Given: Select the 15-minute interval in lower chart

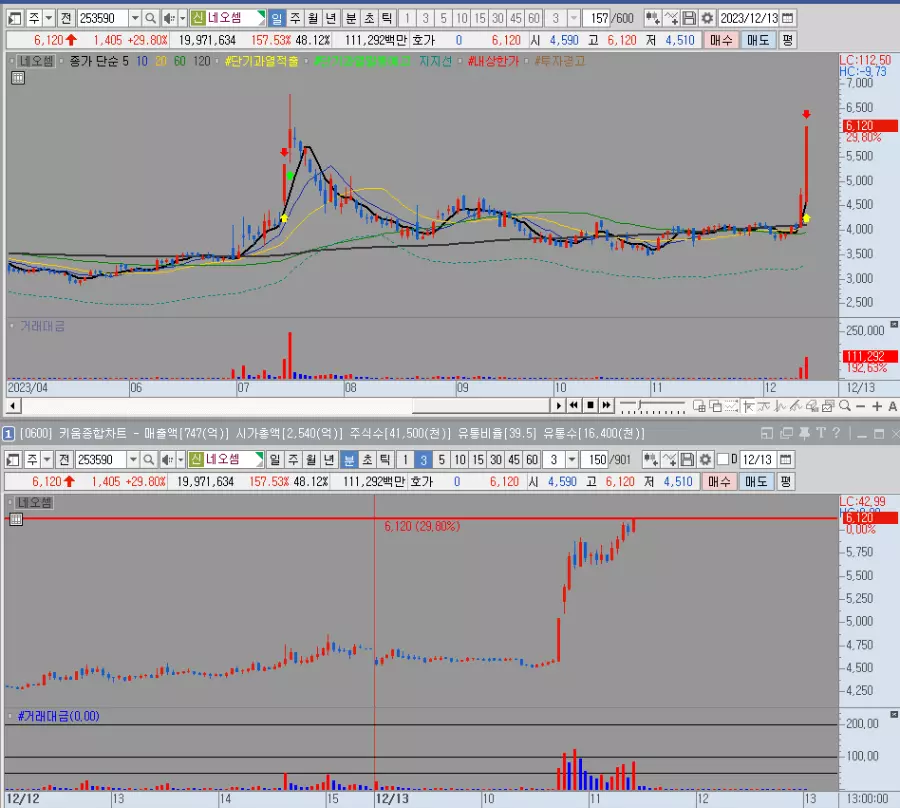Looking at the screenshot, I should click(x=478, y=460).
